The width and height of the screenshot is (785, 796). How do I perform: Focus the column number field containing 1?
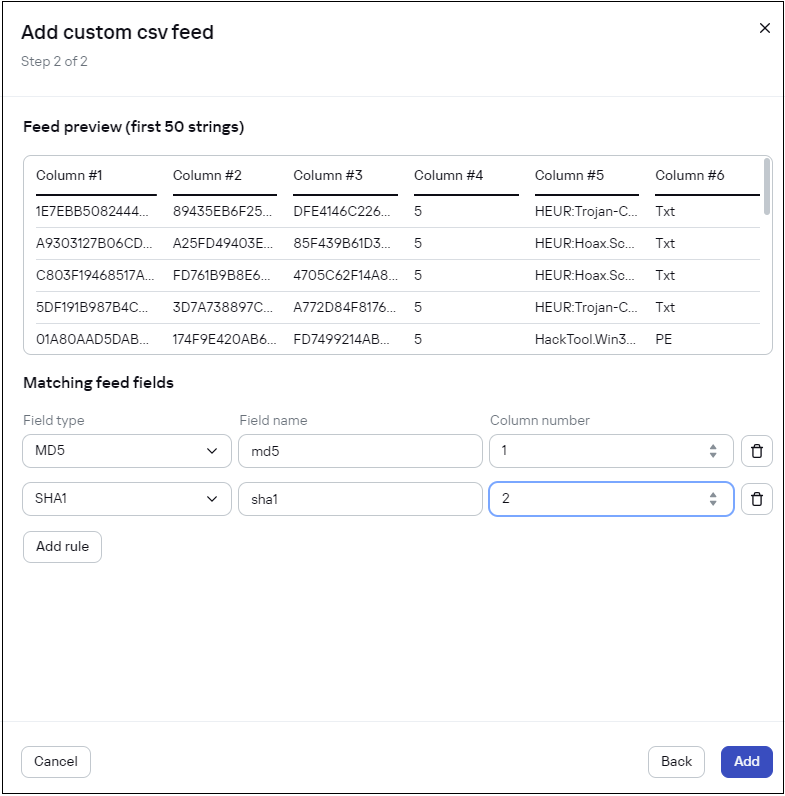(595, 451)
